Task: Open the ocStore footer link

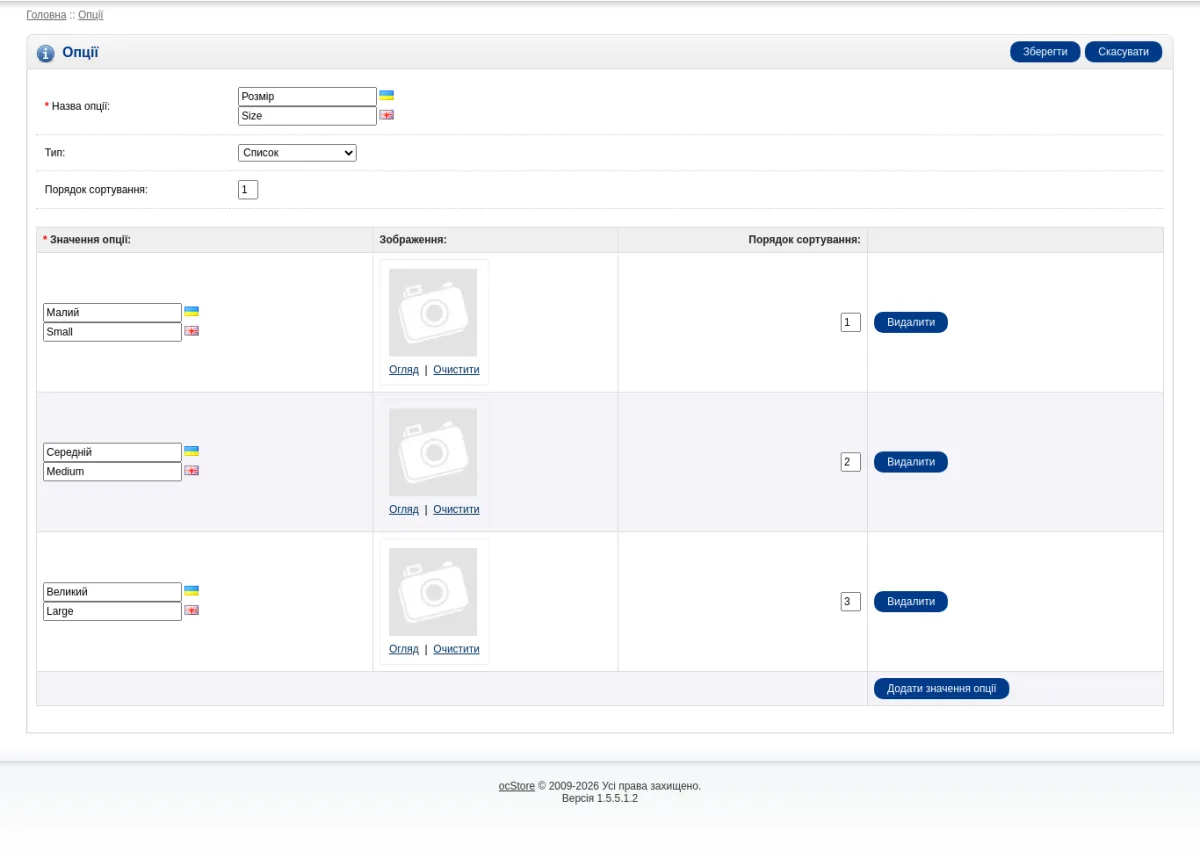Action: point(517,786)
